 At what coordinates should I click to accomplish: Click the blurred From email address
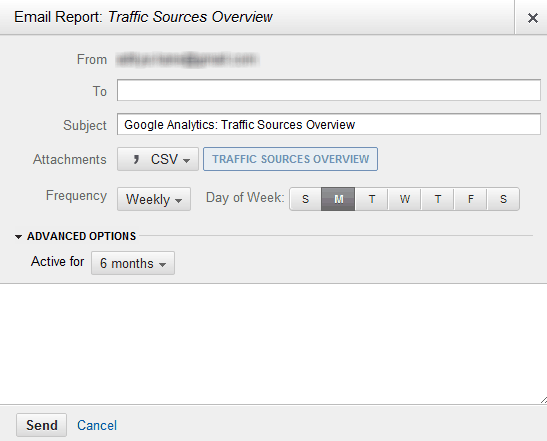coord(188,59)
